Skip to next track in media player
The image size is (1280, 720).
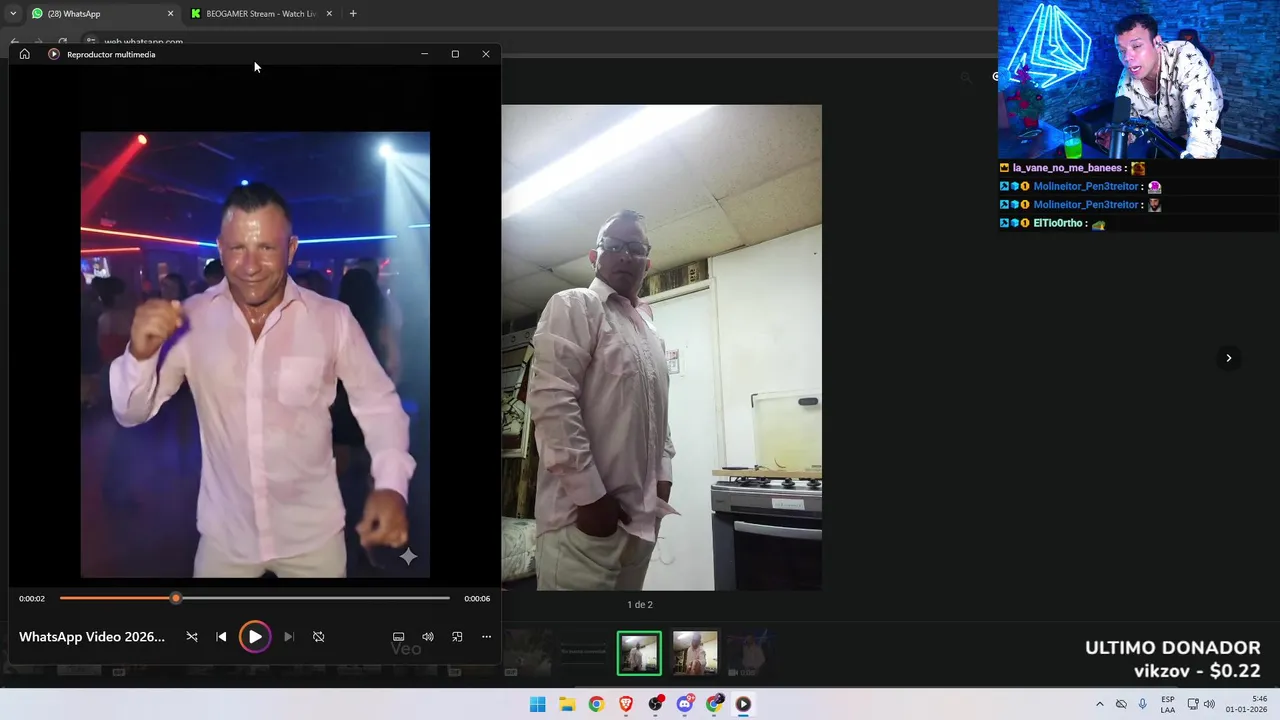click(x=289, y=637)
